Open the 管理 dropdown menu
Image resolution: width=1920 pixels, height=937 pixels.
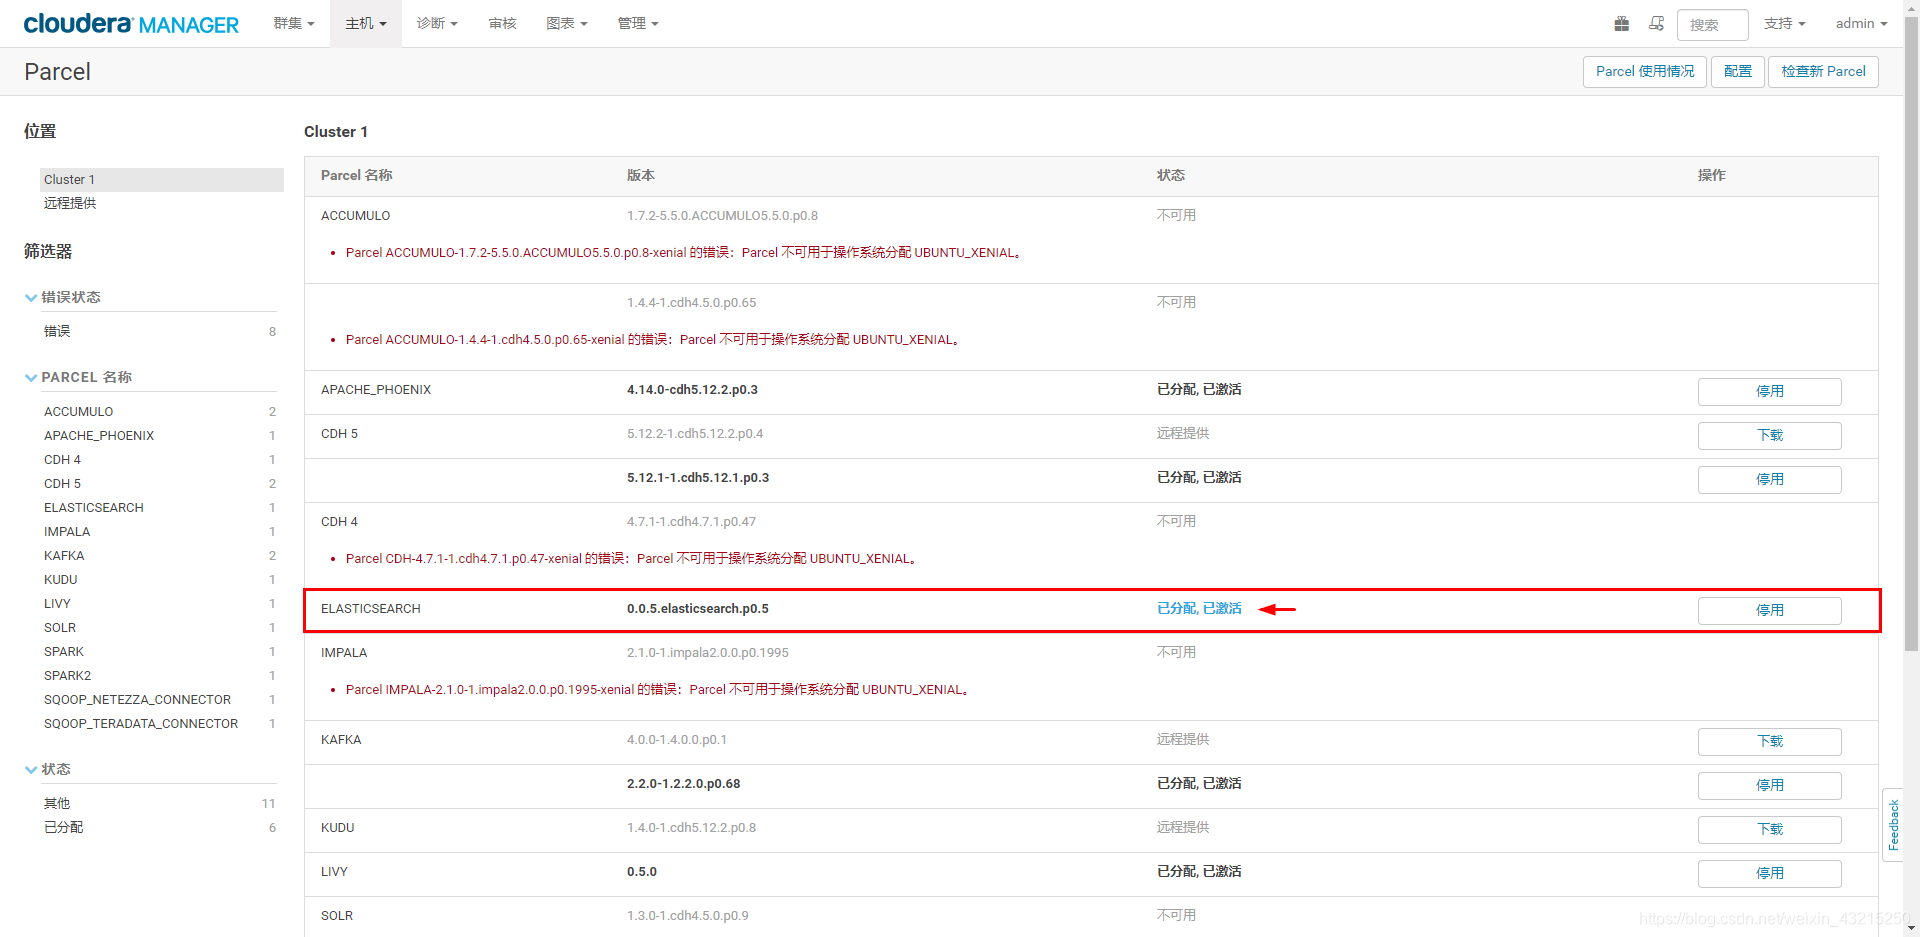(638, 23)
